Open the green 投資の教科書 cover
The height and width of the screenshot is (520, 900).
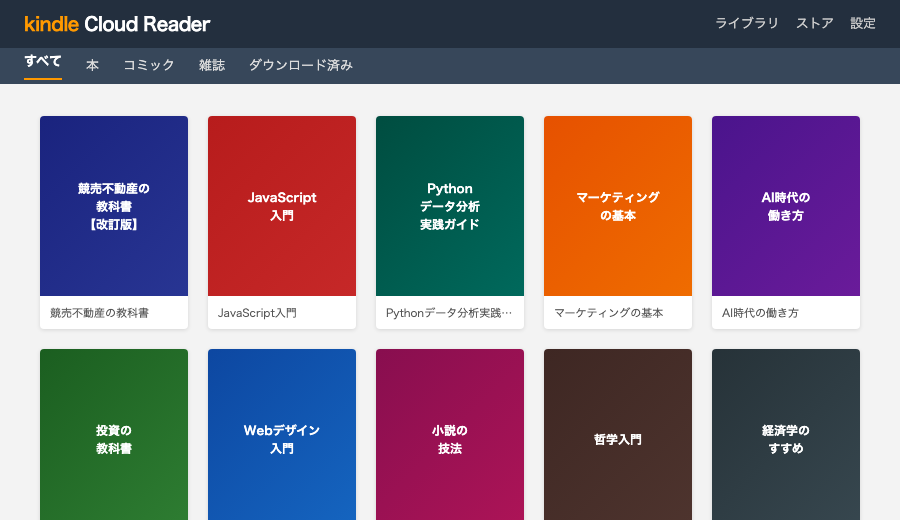(114, 435)
